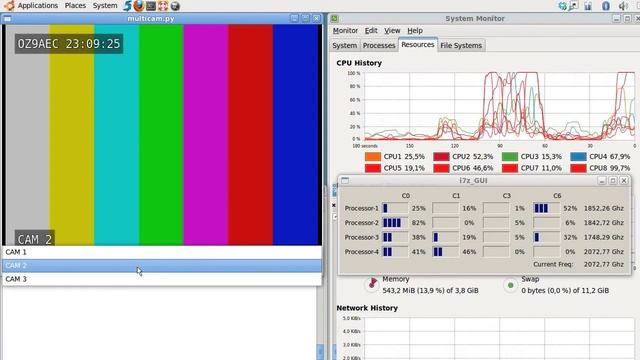Open the multicam.py window menu icon
The height and width of the screenshot is (360, 640).
[x=7, y=18]
